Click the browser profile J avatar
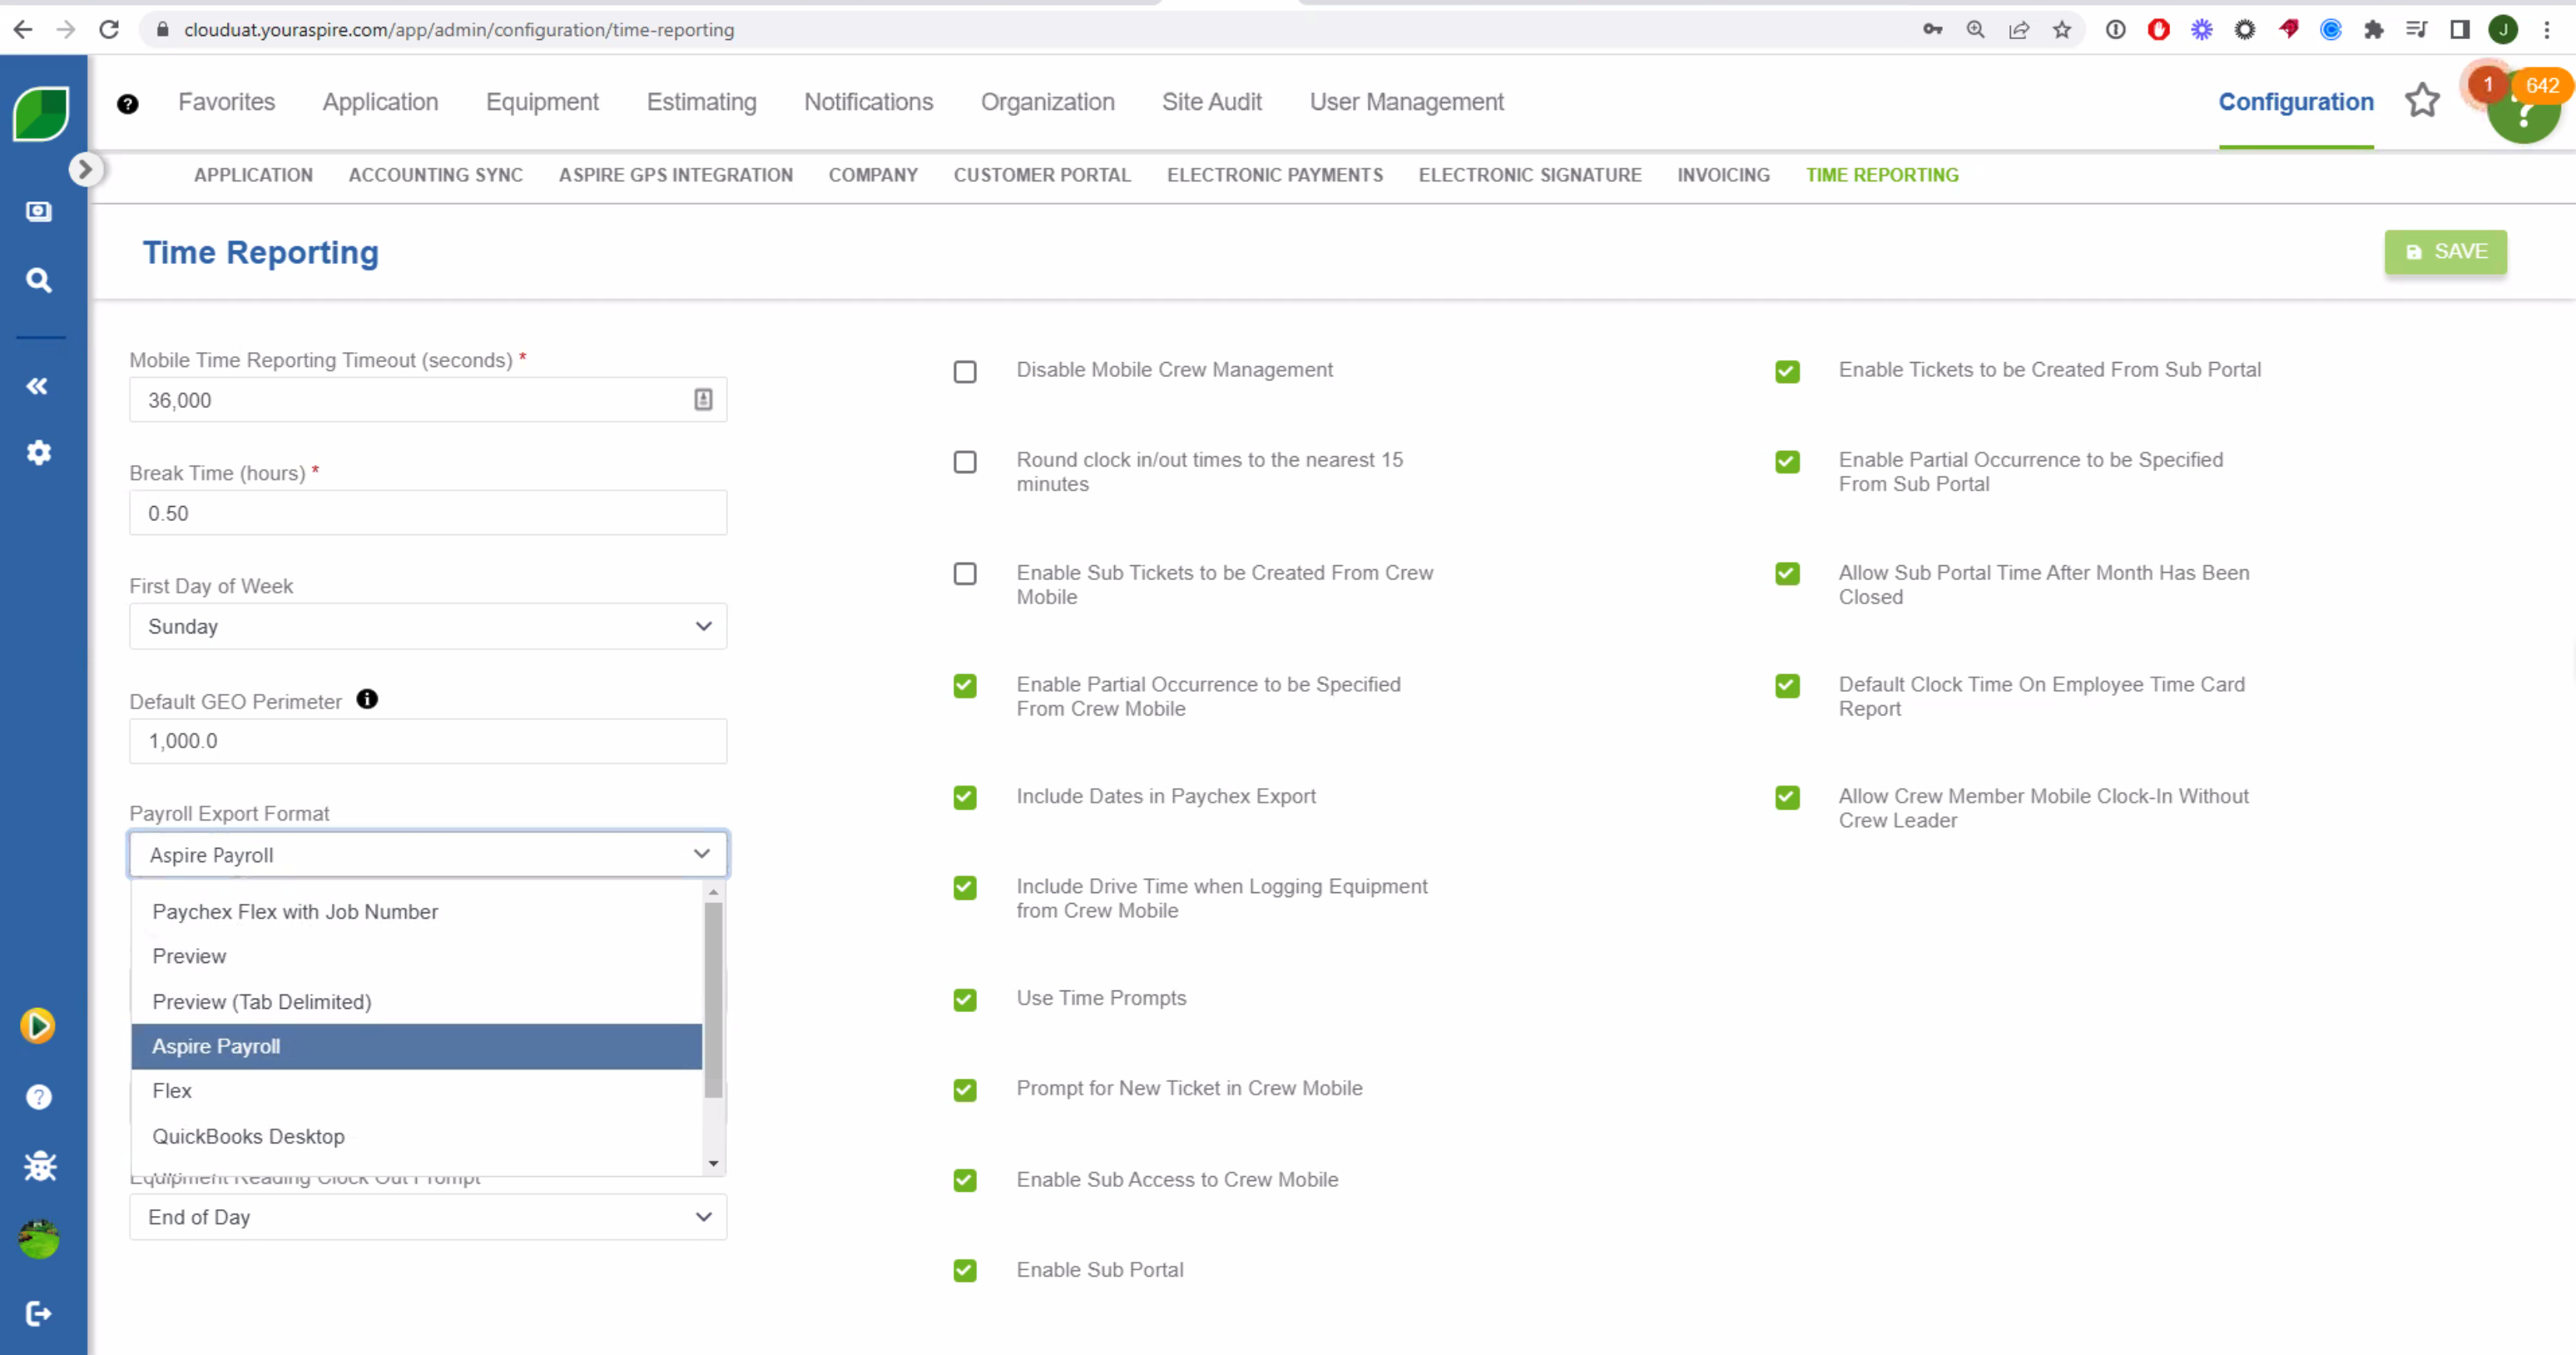 tap(2503, 29)
